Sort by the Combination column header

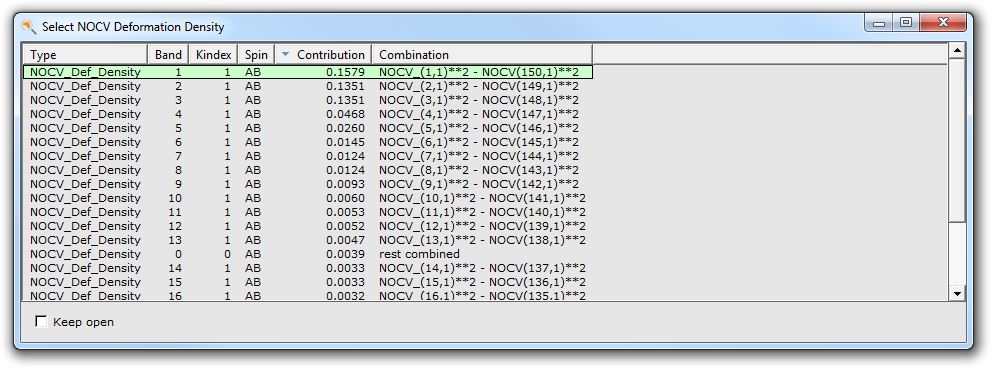click(482, 54)
